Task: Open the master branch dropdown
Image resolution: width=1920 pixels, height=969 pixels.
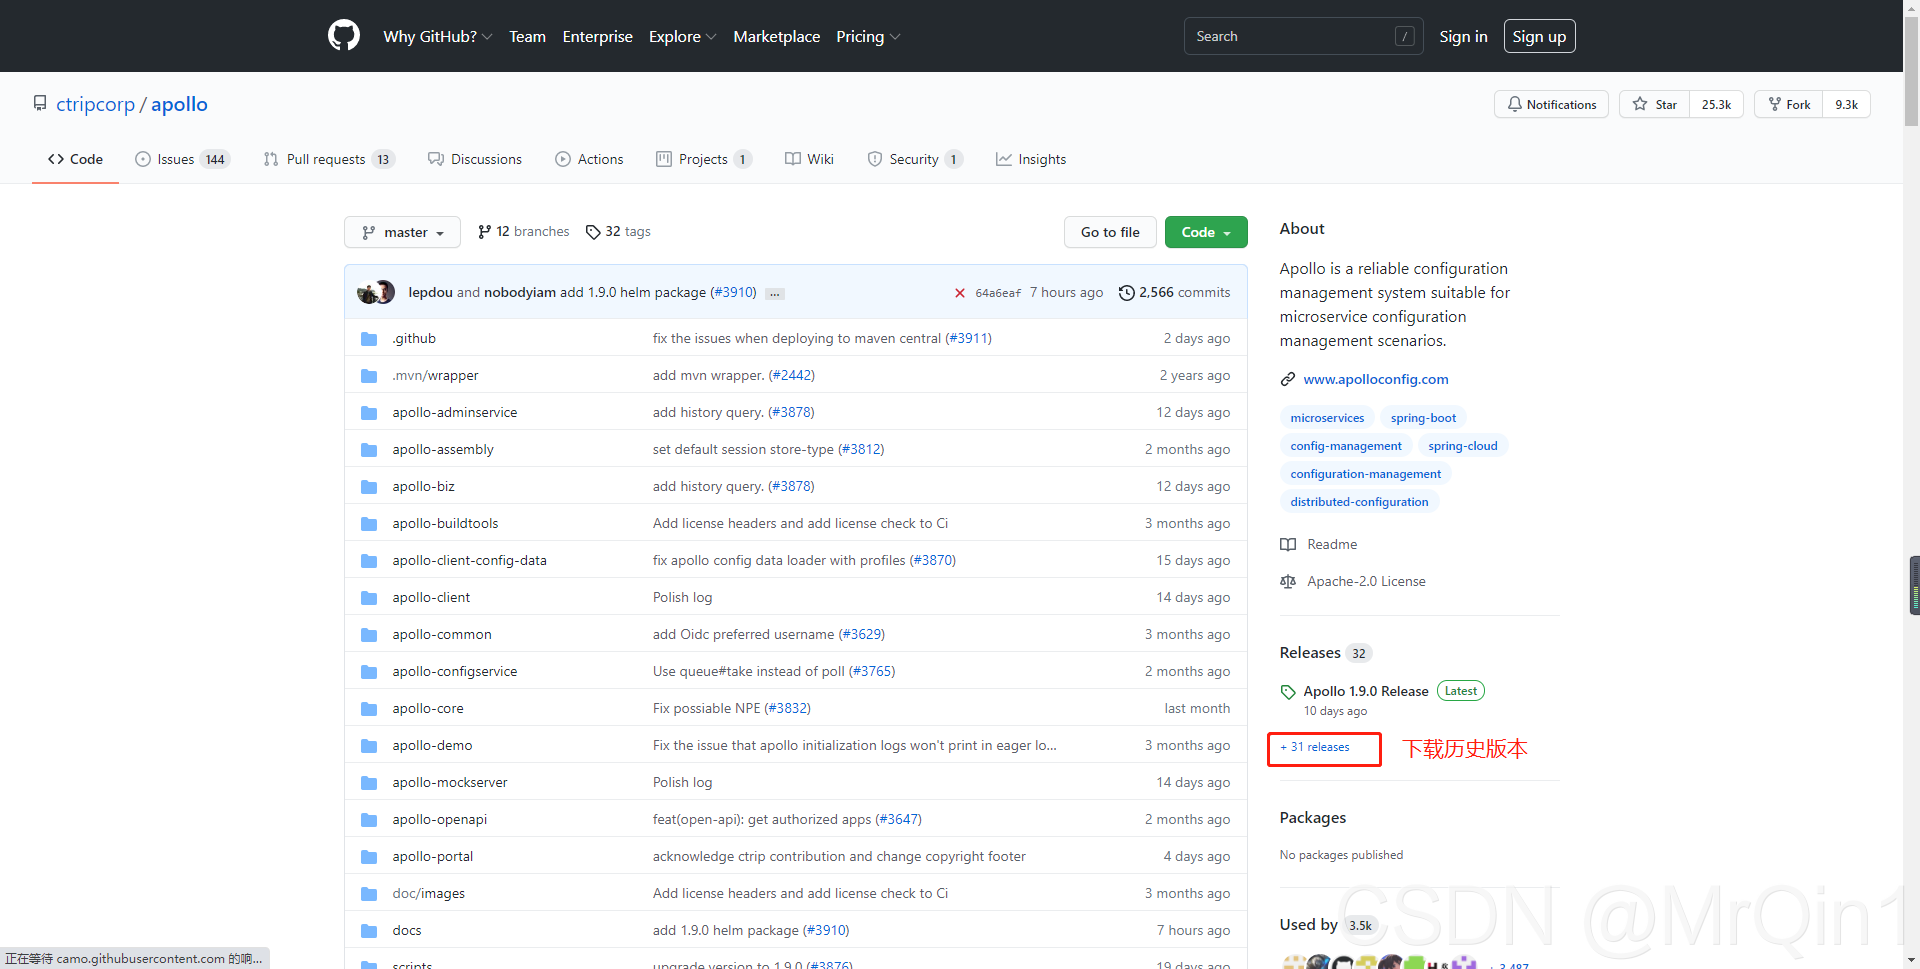Action: click(402, 232)
